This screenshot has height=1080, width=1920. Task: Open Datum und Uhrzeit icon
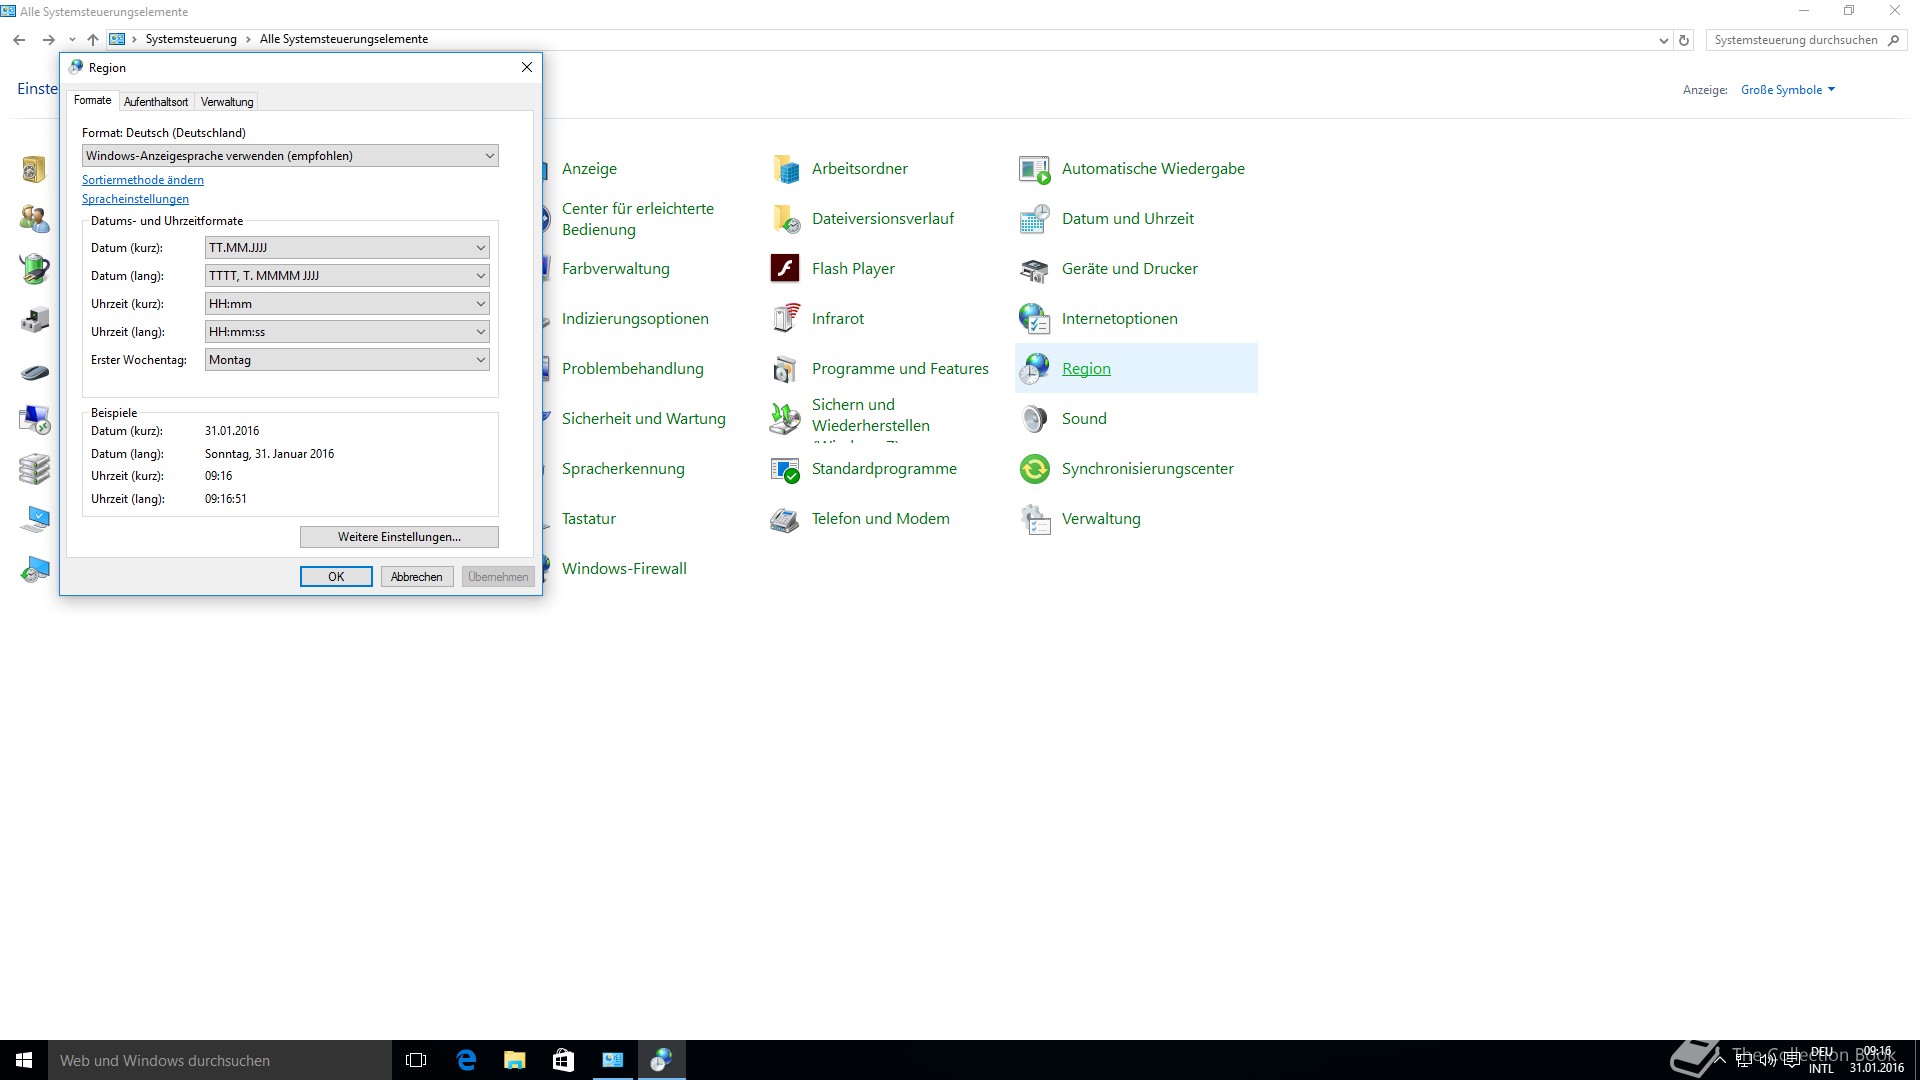1035,219
